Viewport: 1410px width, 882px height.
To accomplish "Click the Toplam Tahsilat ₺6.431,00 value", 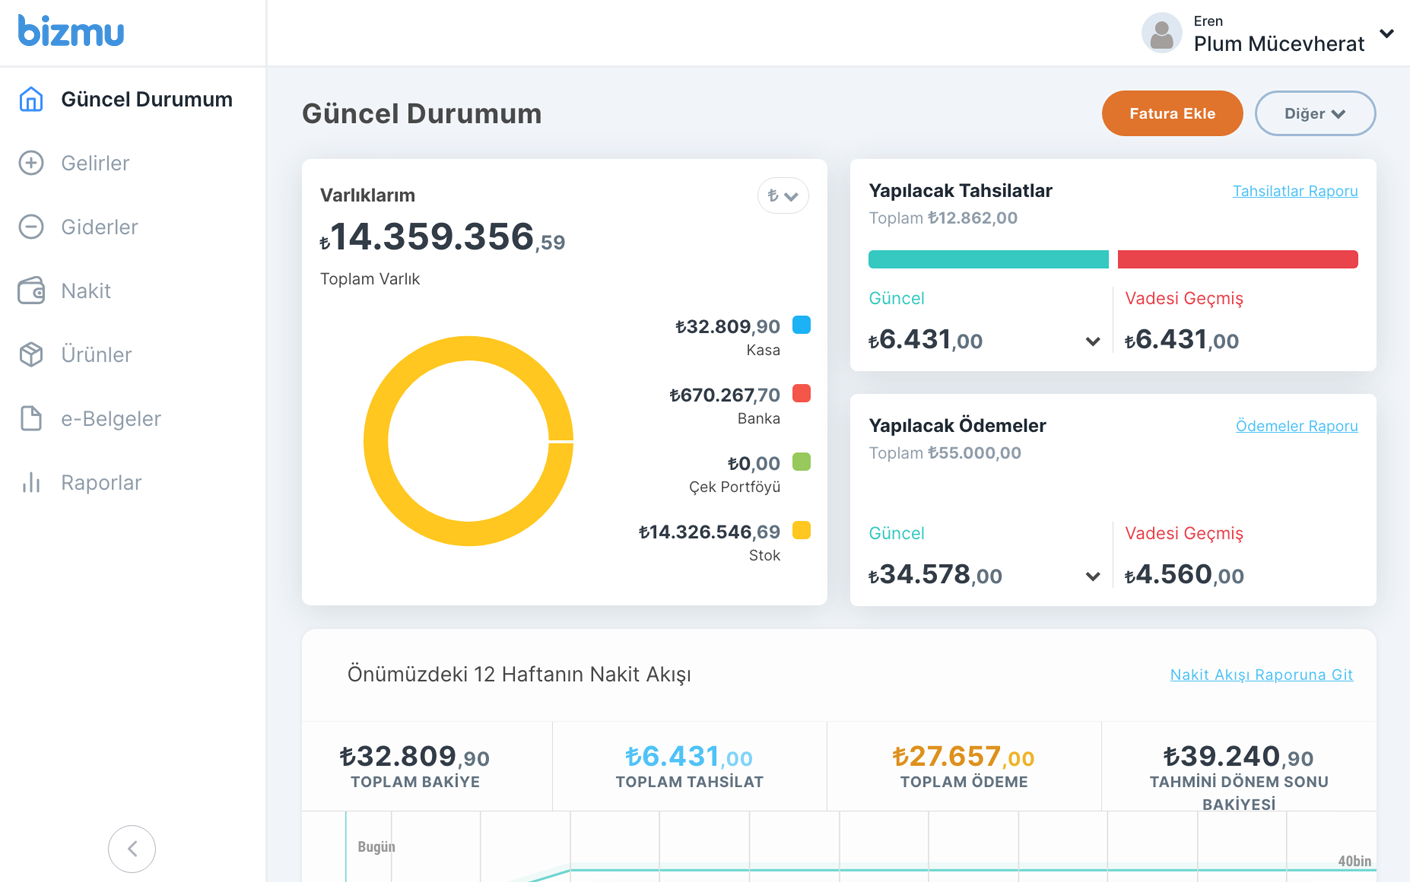I will click(x=689, y=756).
